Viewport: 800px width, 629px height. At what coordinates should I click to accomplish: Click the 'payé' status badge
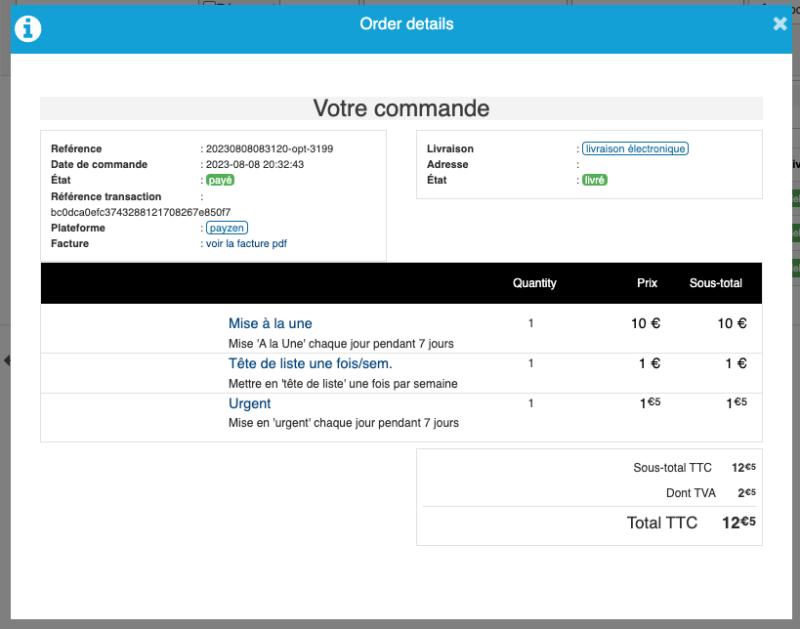pyautogui.click(x=218, y=180)
